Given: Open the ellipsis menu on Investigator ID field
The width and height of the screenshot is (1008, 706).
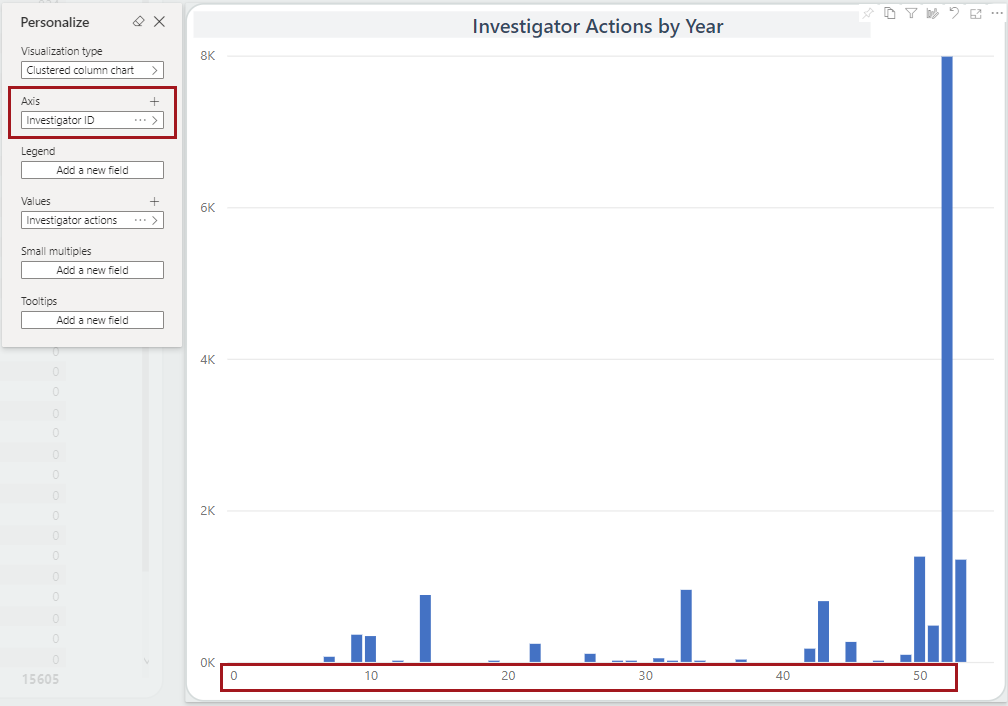Looking at the screenshot, I should (x=140, y=120).
